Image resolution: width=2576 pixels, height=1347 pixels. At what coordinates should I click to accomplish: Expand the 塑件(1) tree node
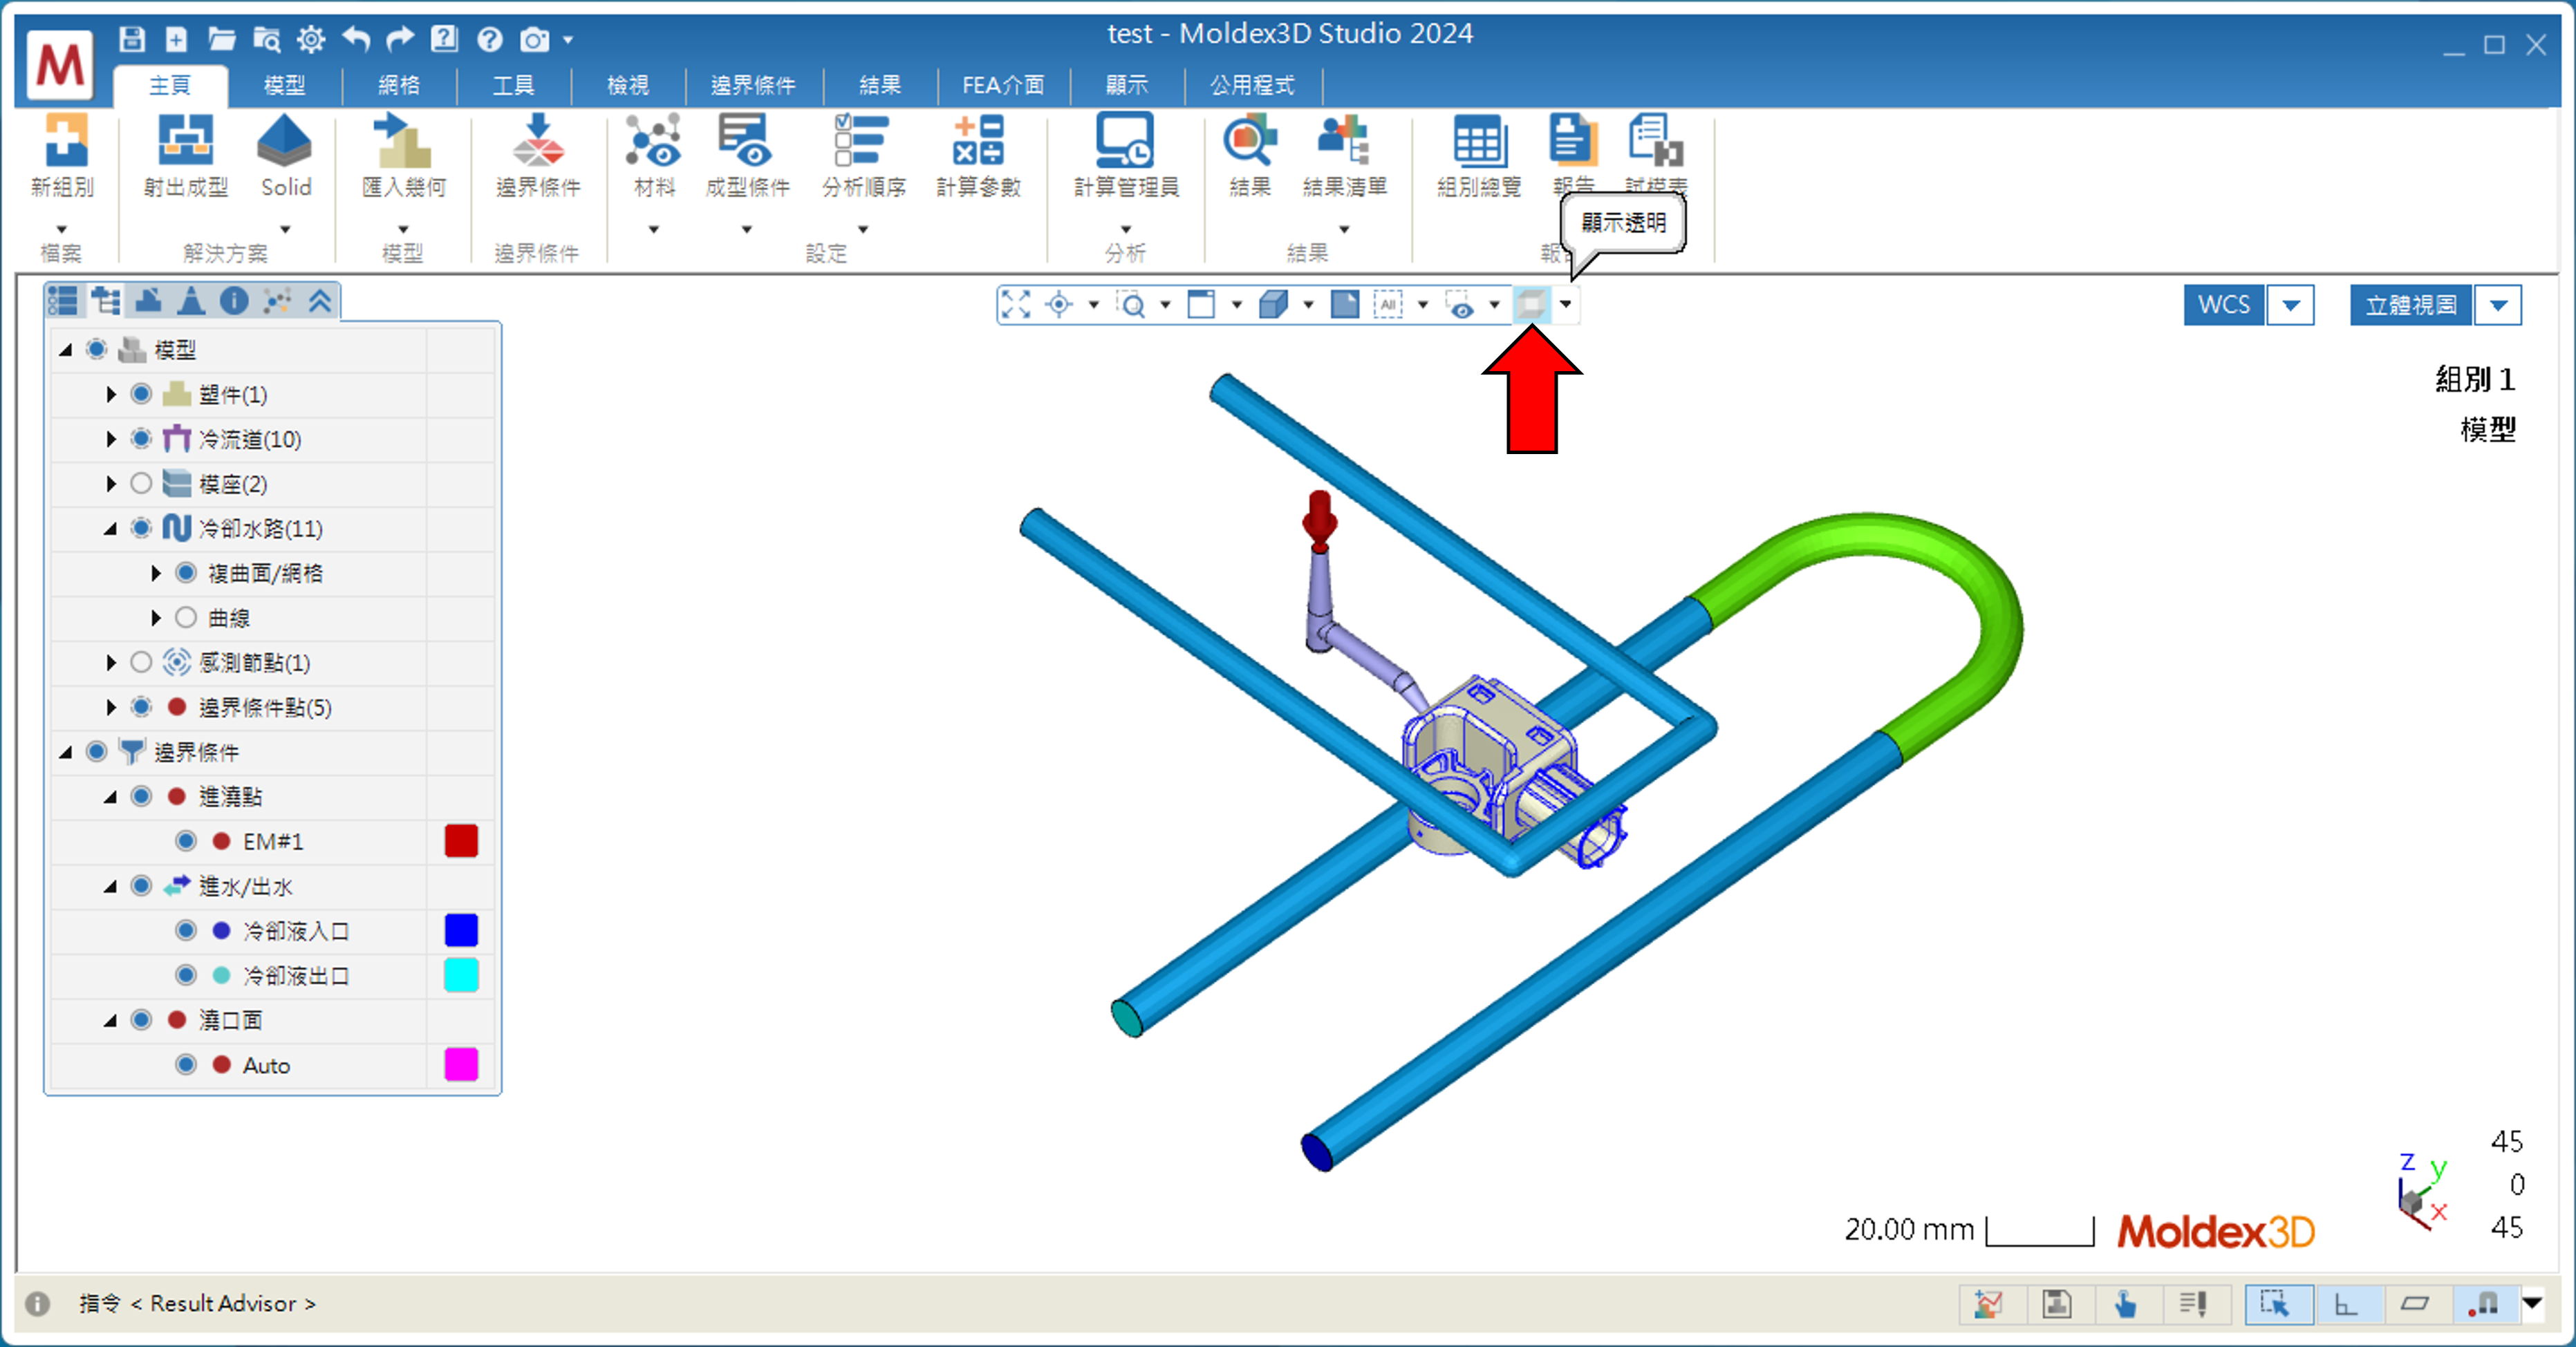pyautogui.click(x=111, y=394)
